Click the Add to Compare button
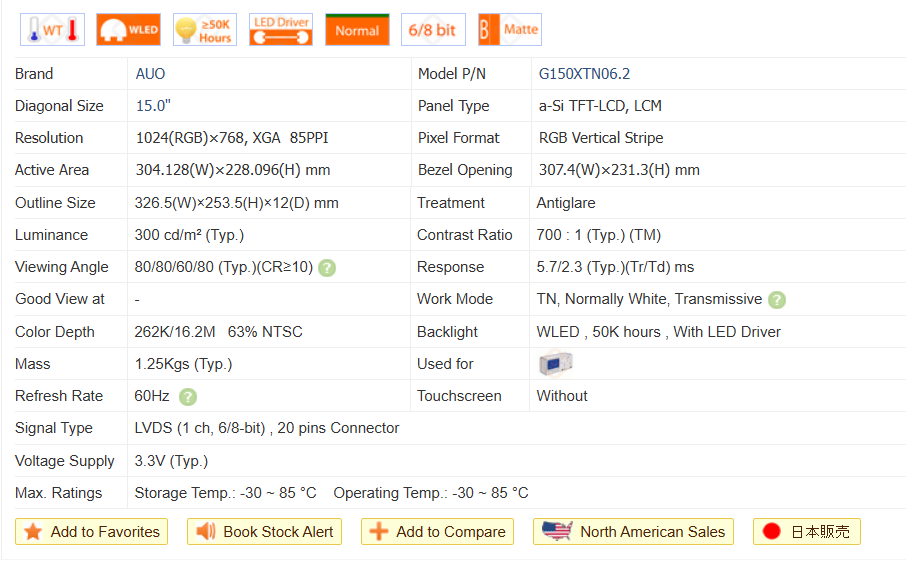Screen dimensions: 906x562 (437, 532)
